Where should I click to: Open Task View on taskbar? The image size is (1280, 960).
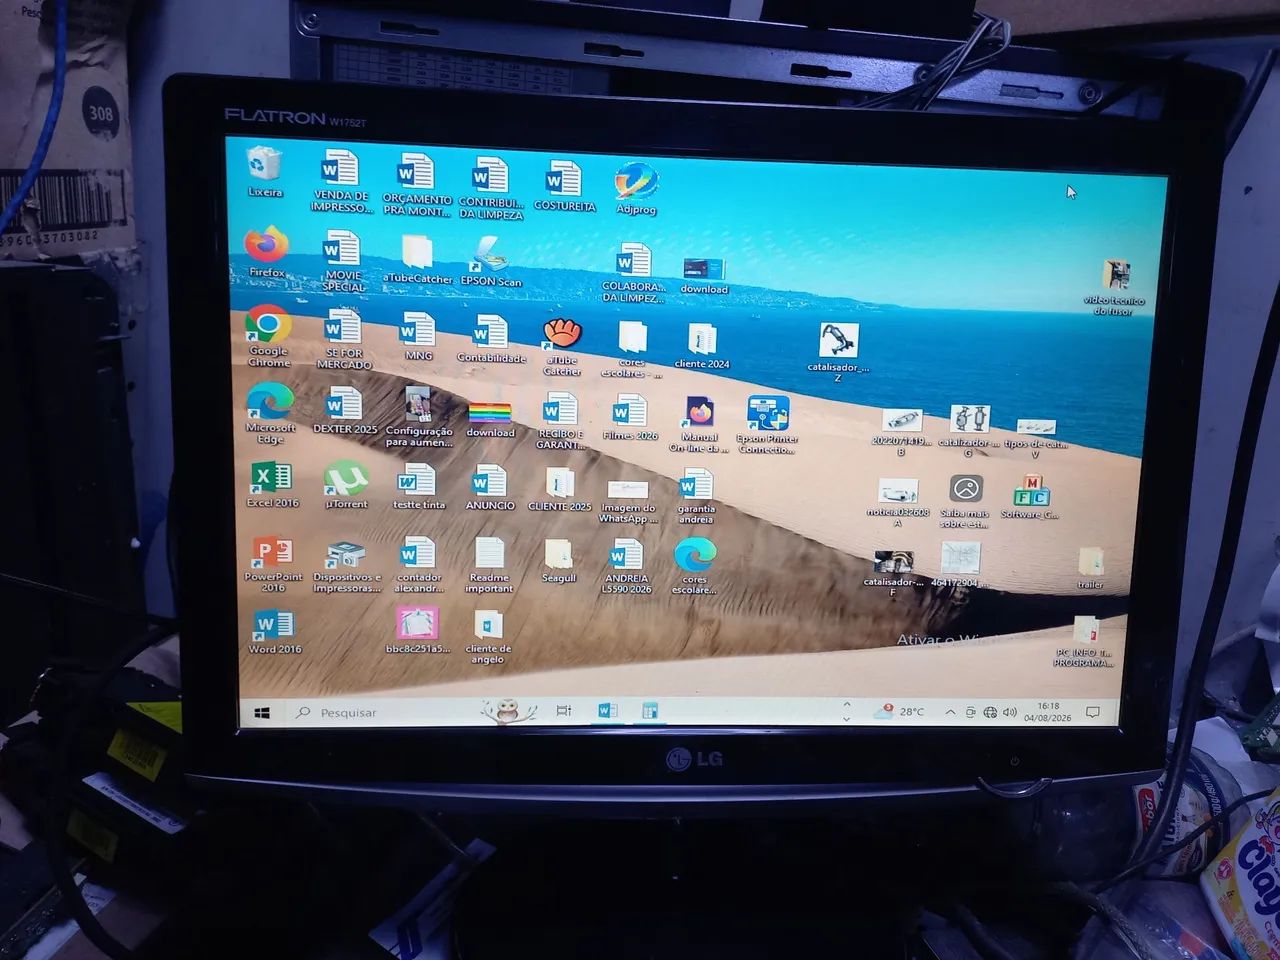click(x=563, y=711)
